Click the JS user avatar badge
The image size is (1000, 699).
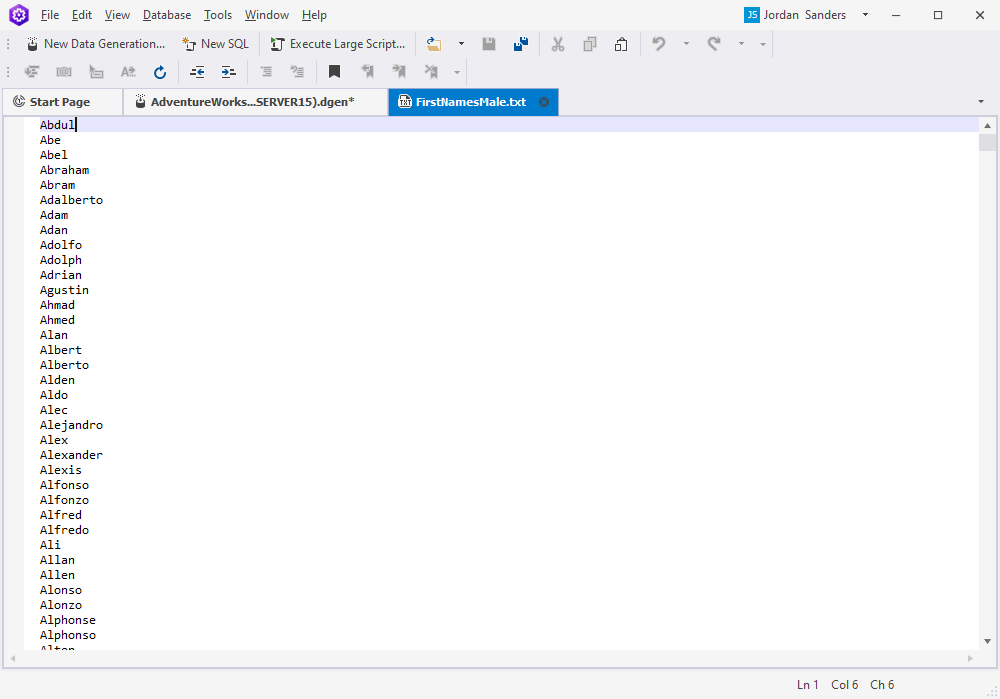tap(752, 15)
